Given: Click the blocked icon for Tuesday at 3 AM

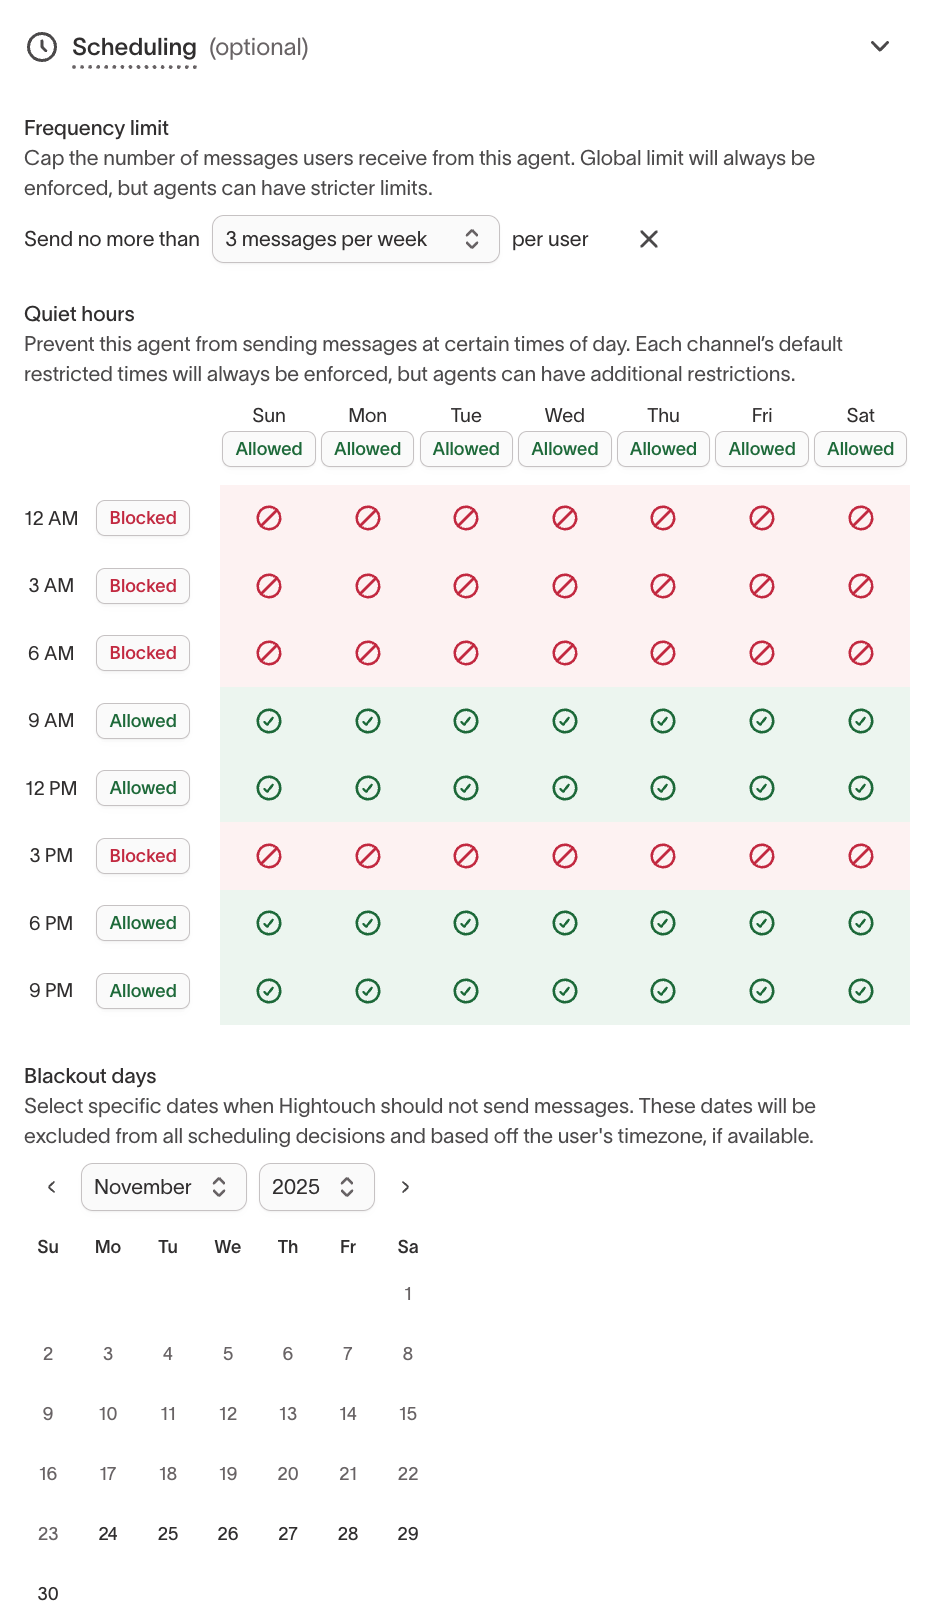Looking at the screenshot, I should coord(466,586).
